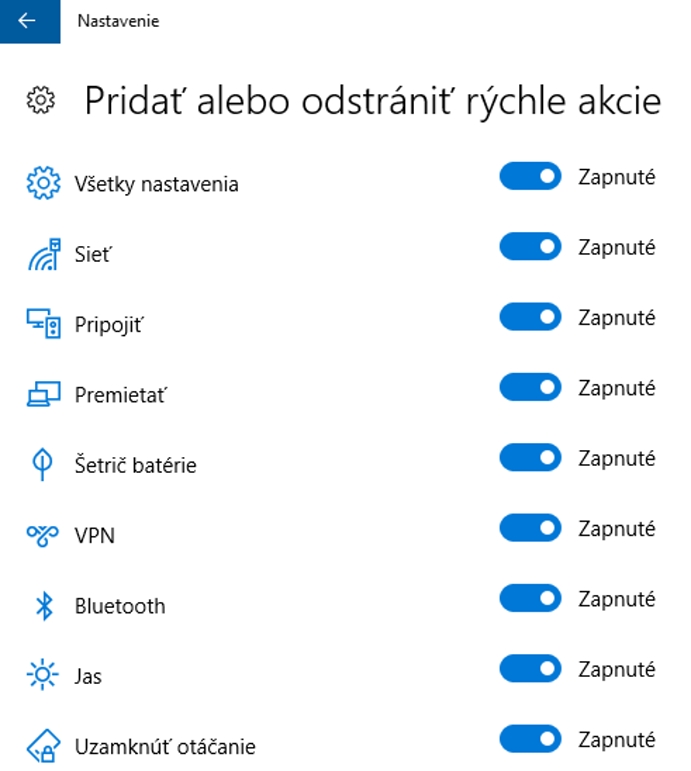This screenshot has height=771, width=691.
Task: Click the Šetrič batérie leaf icon
Action: pyautogui.click(x=43, y=465)
